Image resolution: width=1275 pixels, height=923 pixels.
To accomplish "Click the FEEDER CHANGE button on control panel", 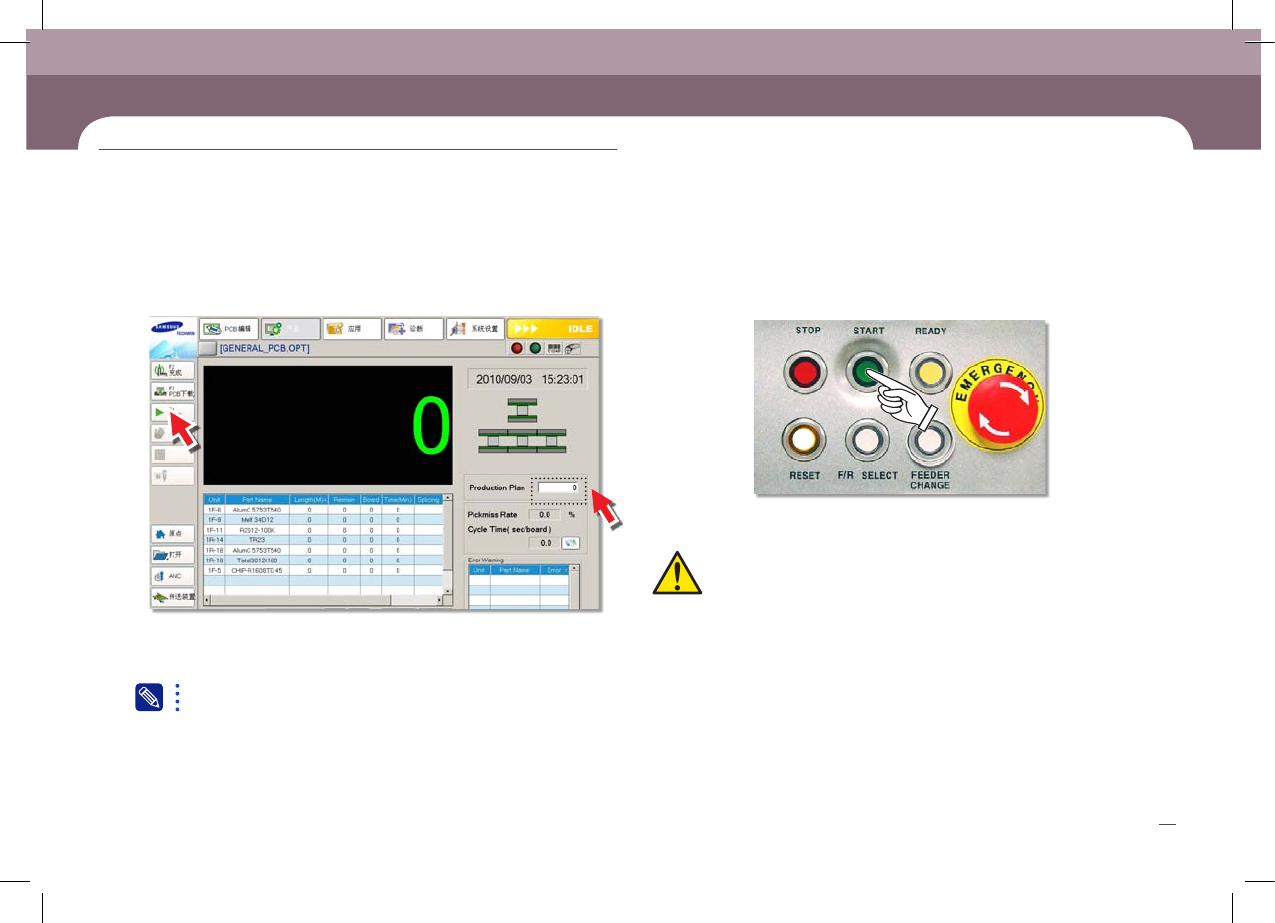I will [928, 441].
